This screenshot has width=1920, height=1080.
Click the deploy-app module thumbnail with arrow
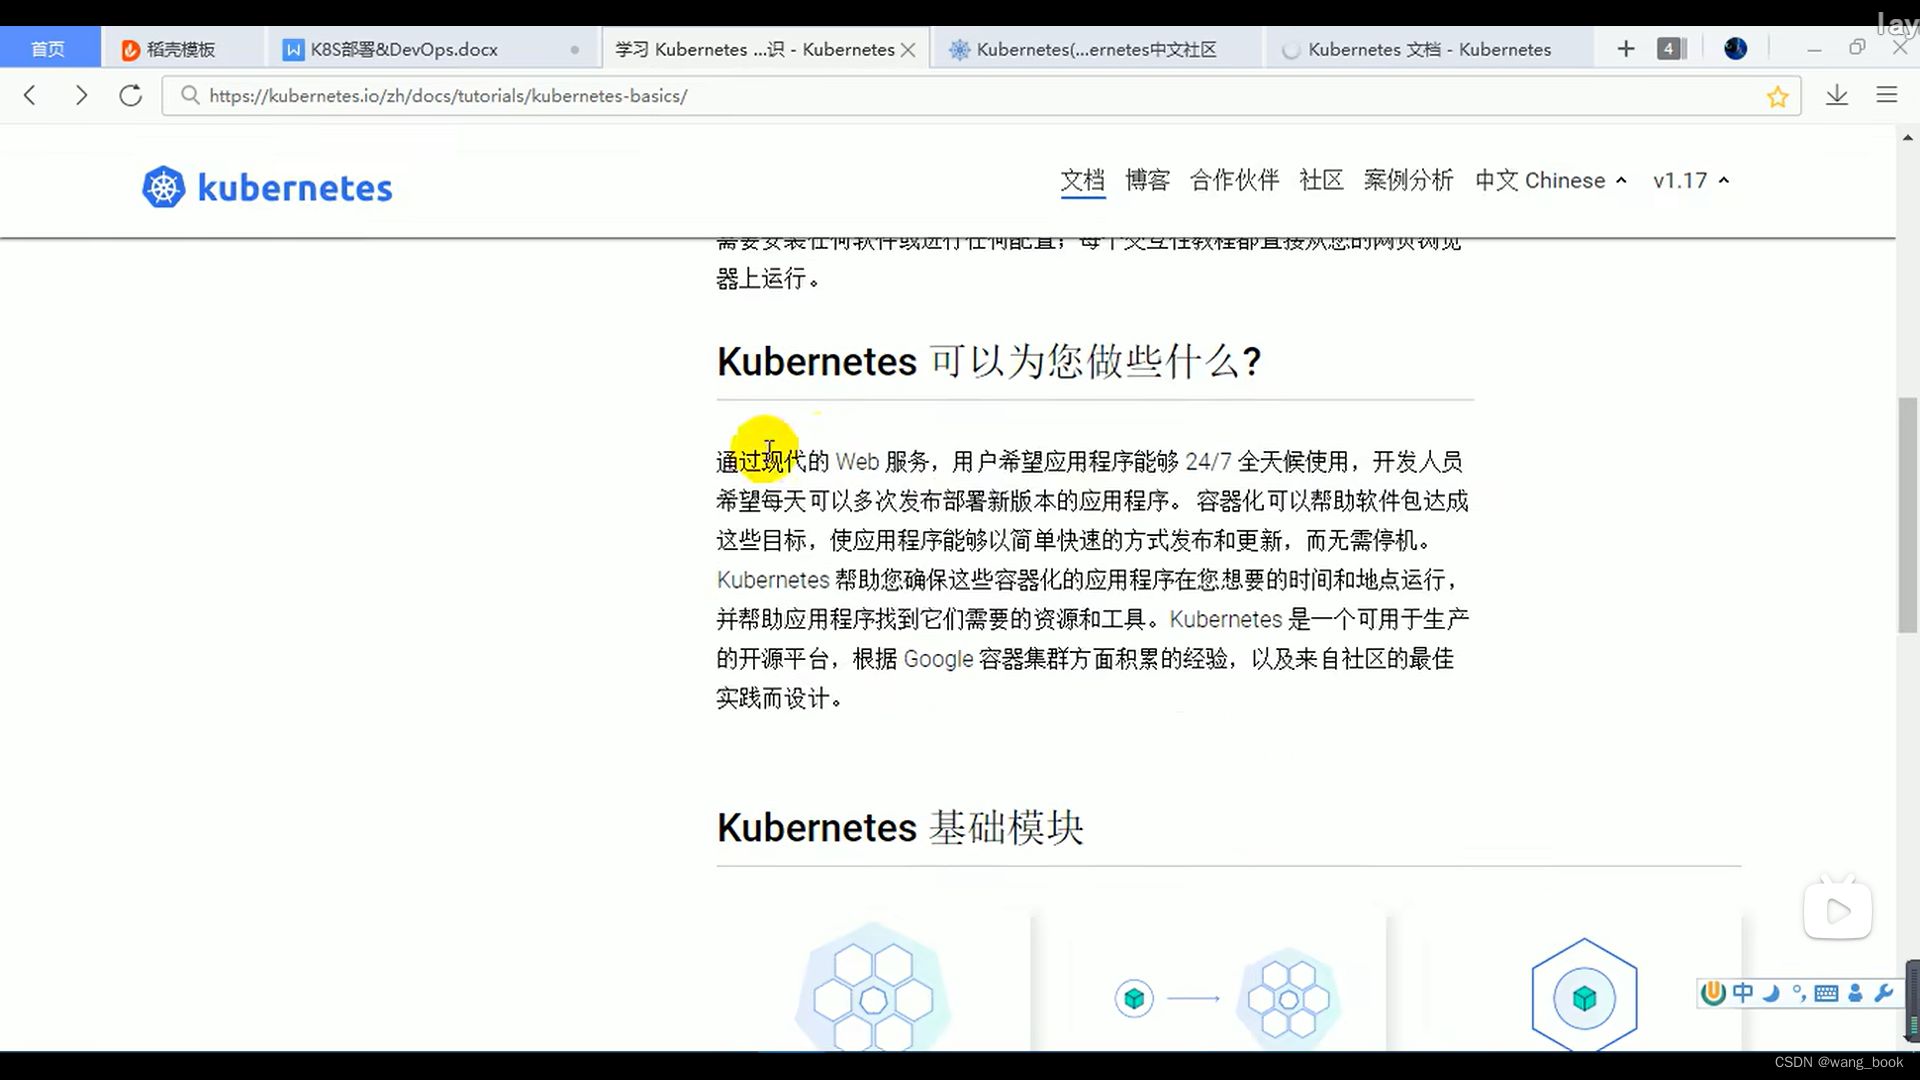(1228, 997)
